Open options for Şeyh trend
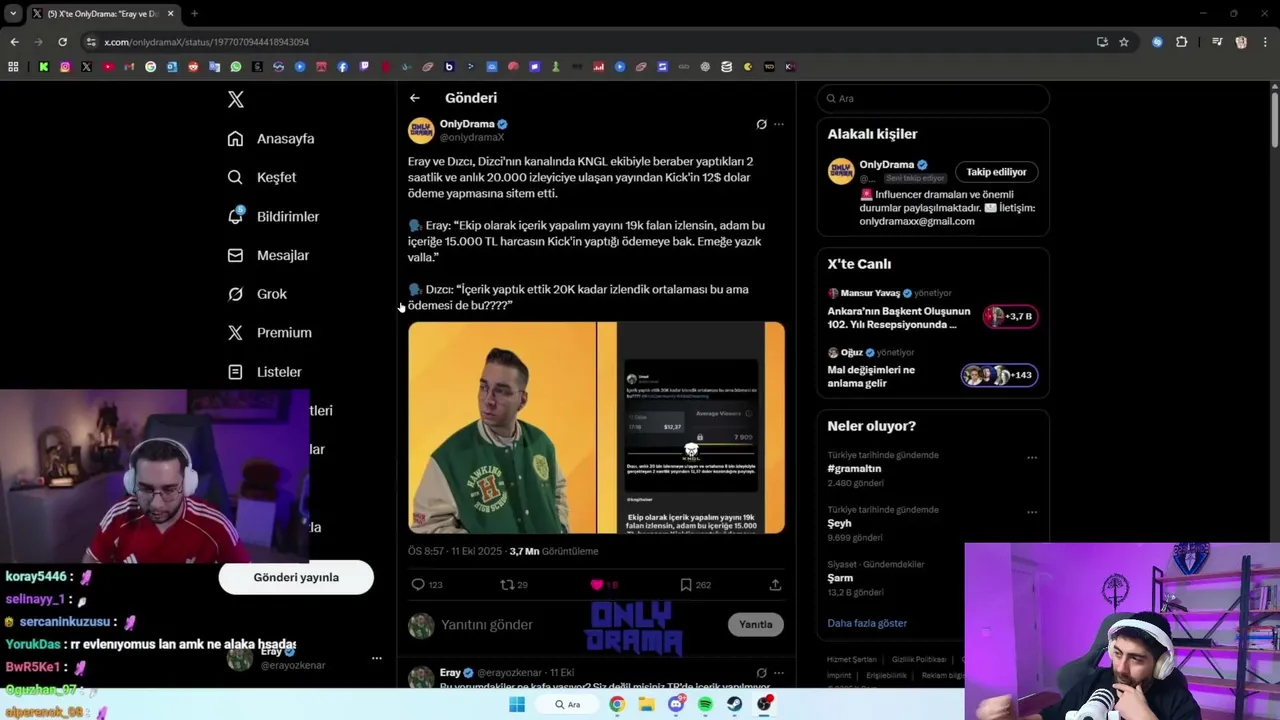The width and height of the screenshot is (1280, 720). click(x=1032, y=513)
